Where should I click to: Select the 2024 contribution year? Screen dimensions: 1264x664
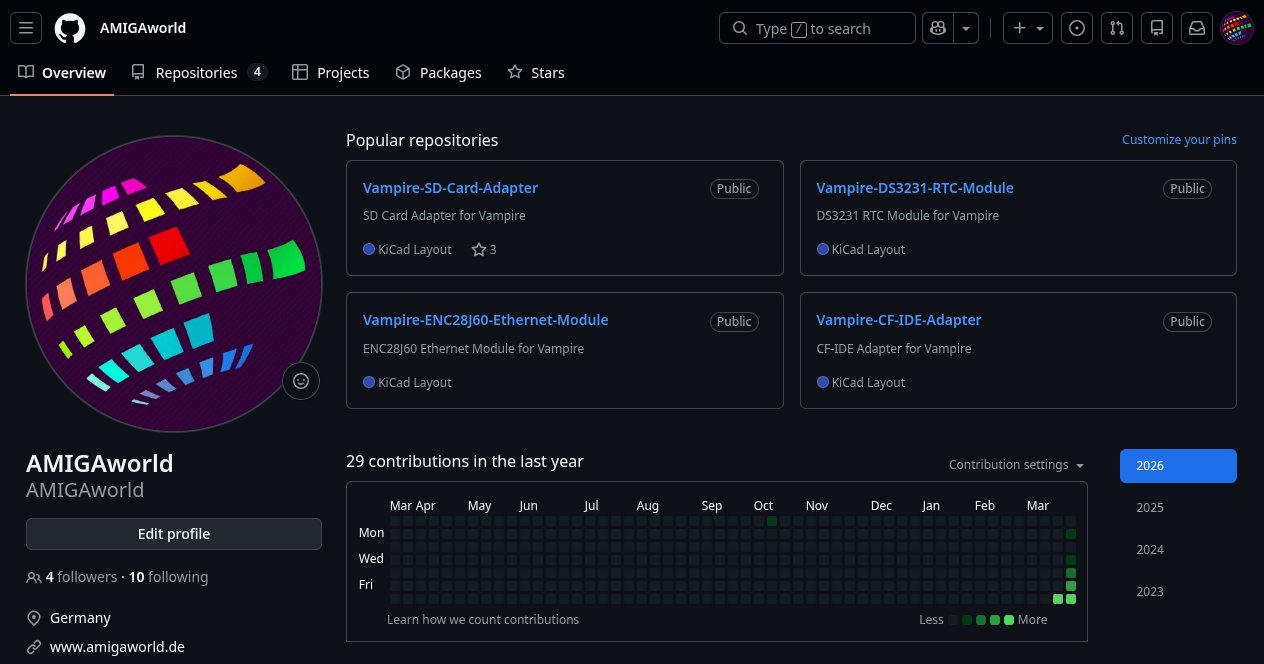[1150, 550]
